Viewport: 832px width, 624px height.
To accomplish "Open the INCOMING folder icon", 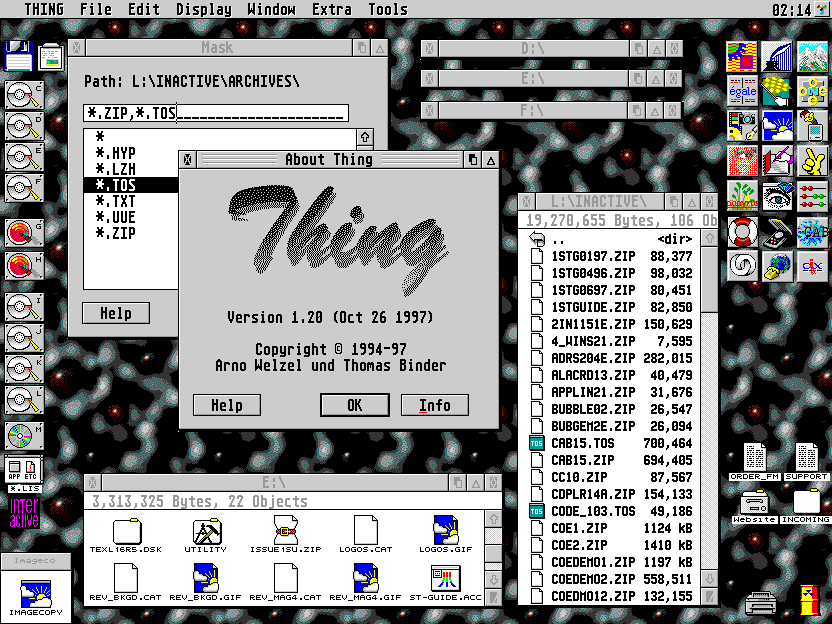I will [x=805, y=507].
